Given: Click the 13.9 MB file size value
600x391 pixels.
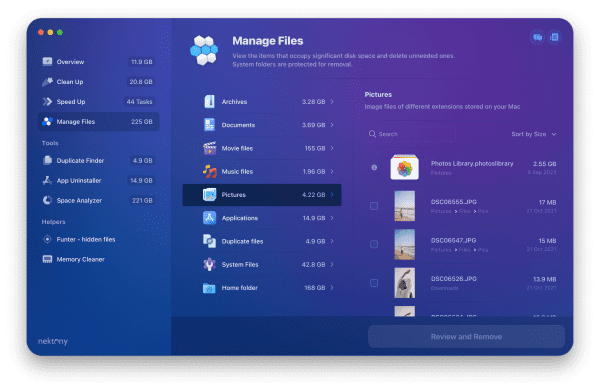Looking at the screenshot, I should 545,279.
